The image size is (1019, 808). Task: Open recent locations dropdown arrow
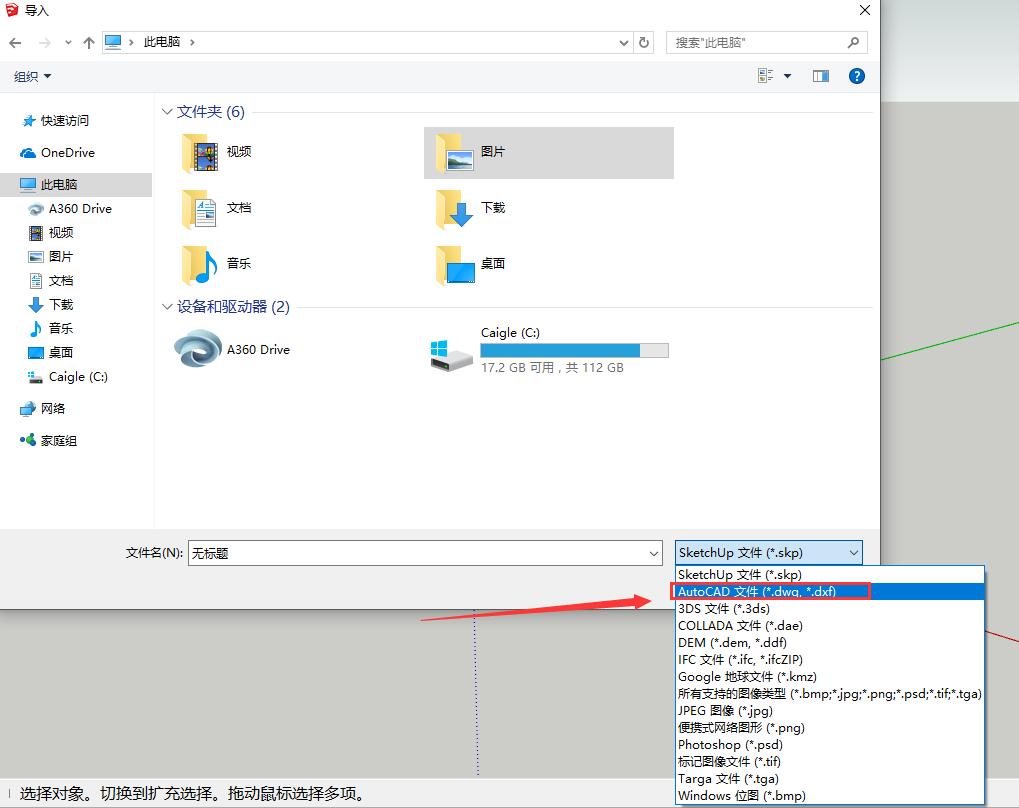coord(68,43)
